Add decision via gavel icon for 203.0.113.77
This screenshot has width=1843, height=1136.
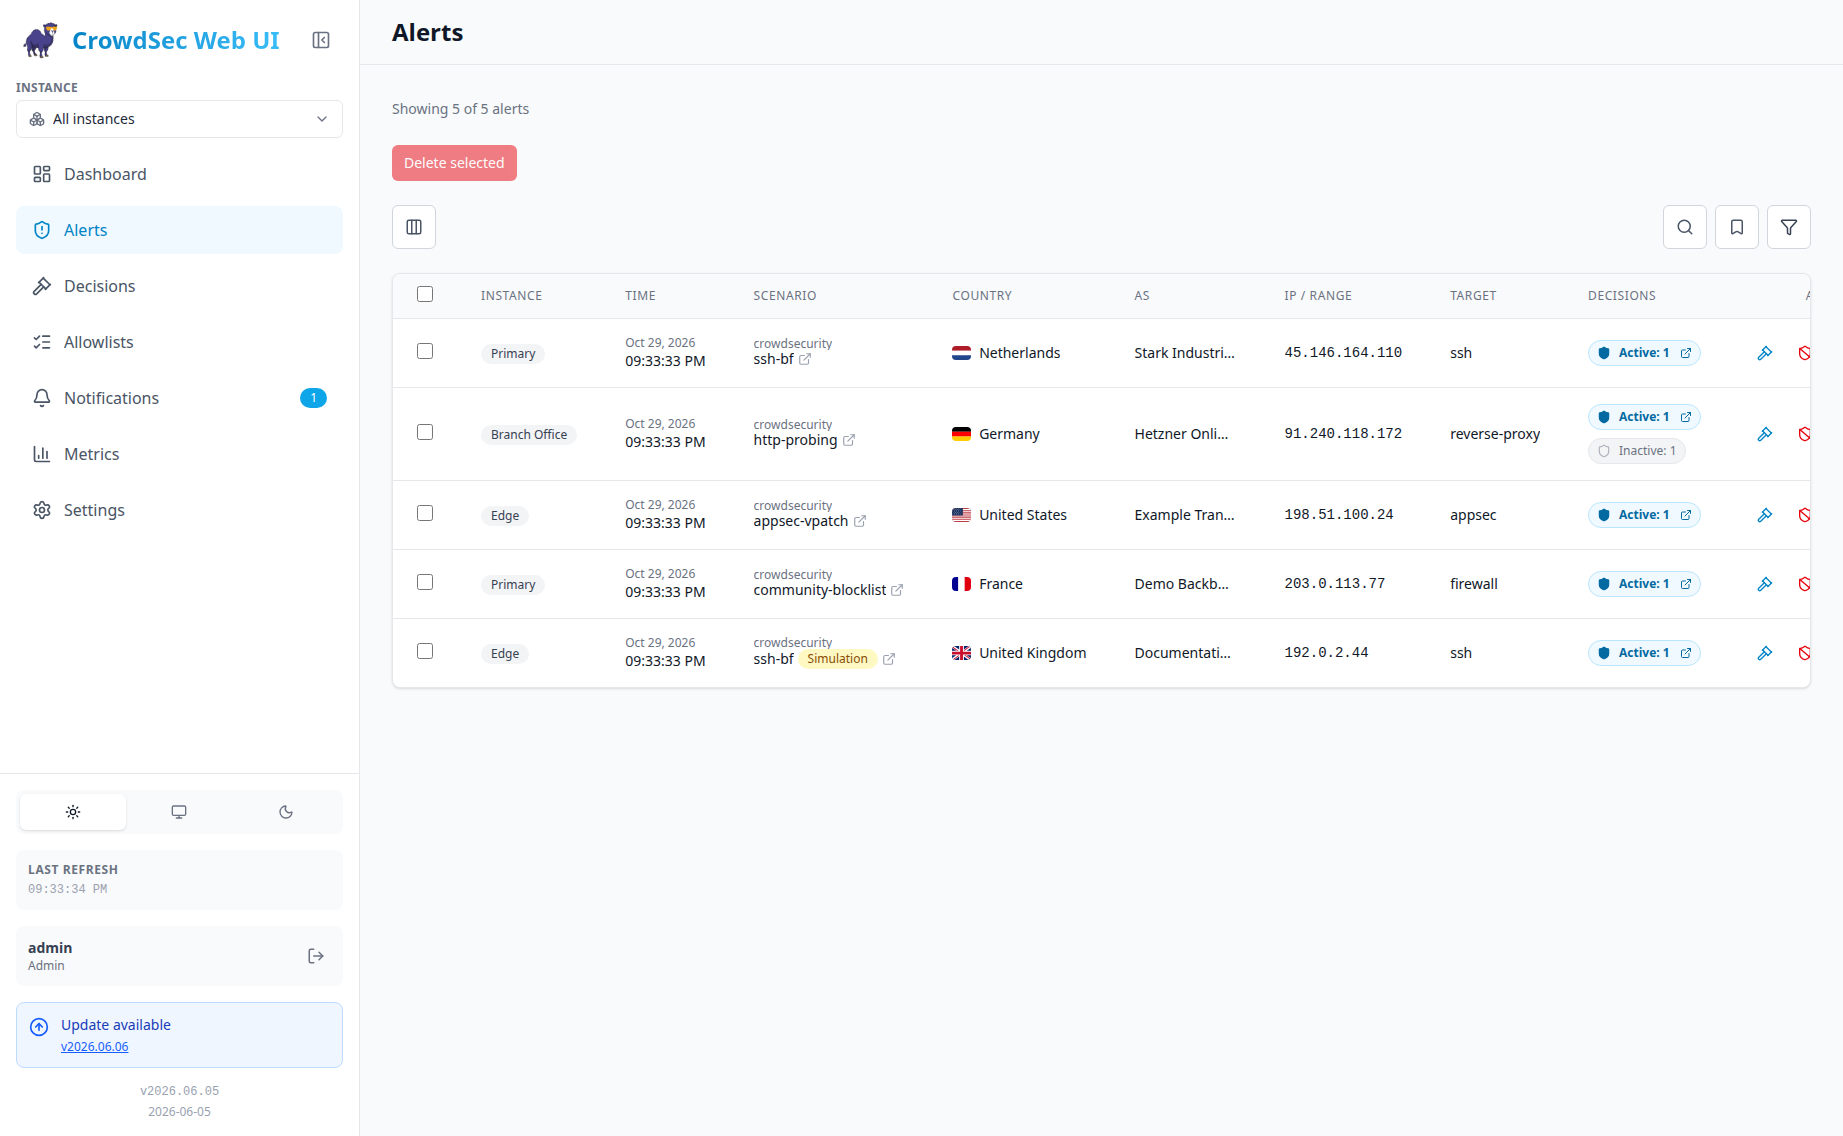[x=1765, y=584]
